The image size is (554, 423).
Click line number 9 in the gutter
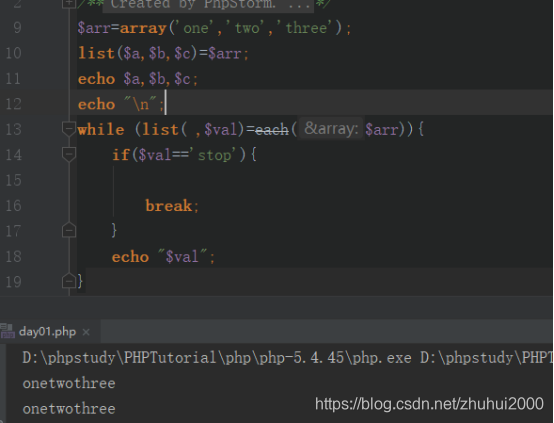[17, 28]
